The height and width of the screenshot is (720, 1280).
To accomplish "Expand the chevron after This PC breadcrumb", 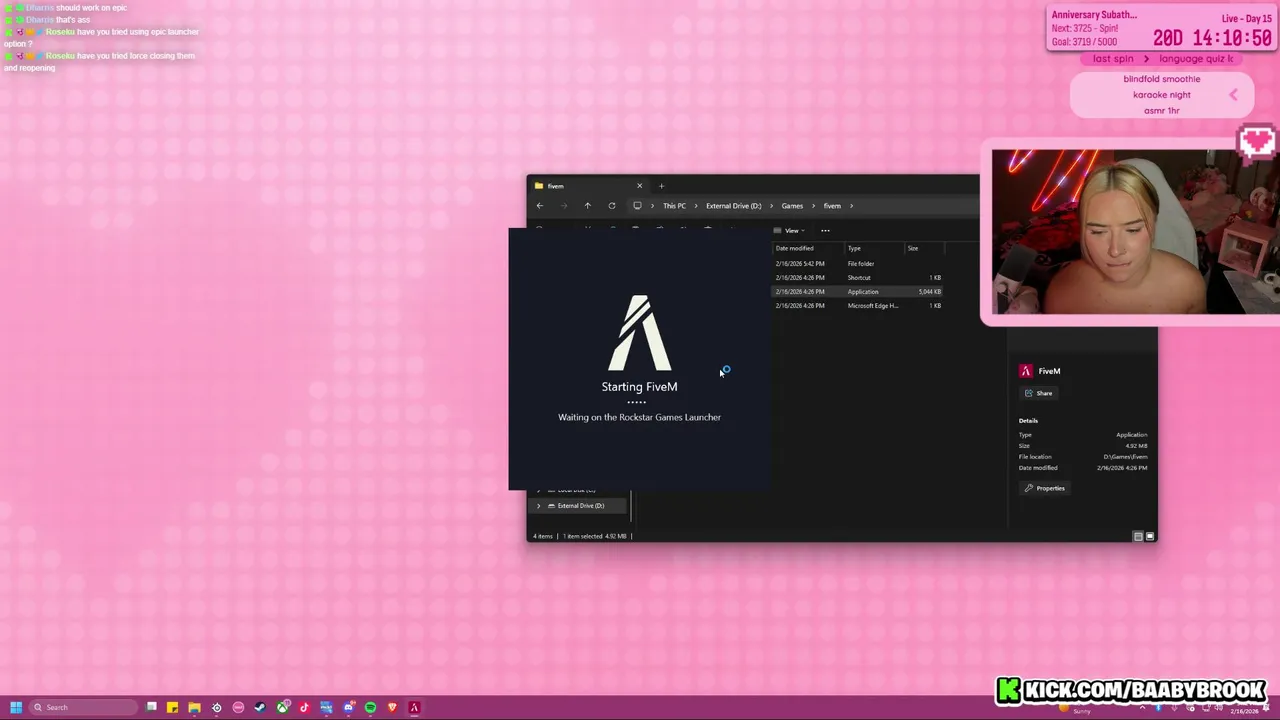I will (x=695, y=206).
